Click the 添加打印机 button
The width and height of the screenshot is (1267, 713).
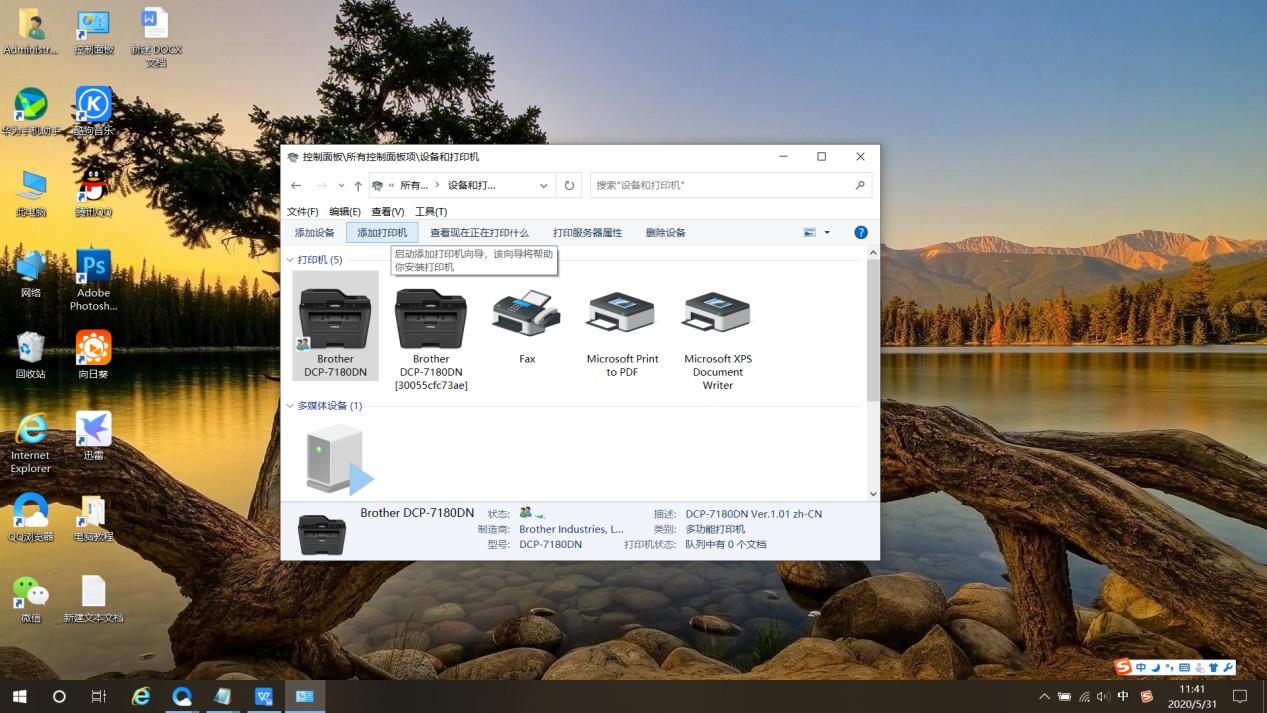382,233
